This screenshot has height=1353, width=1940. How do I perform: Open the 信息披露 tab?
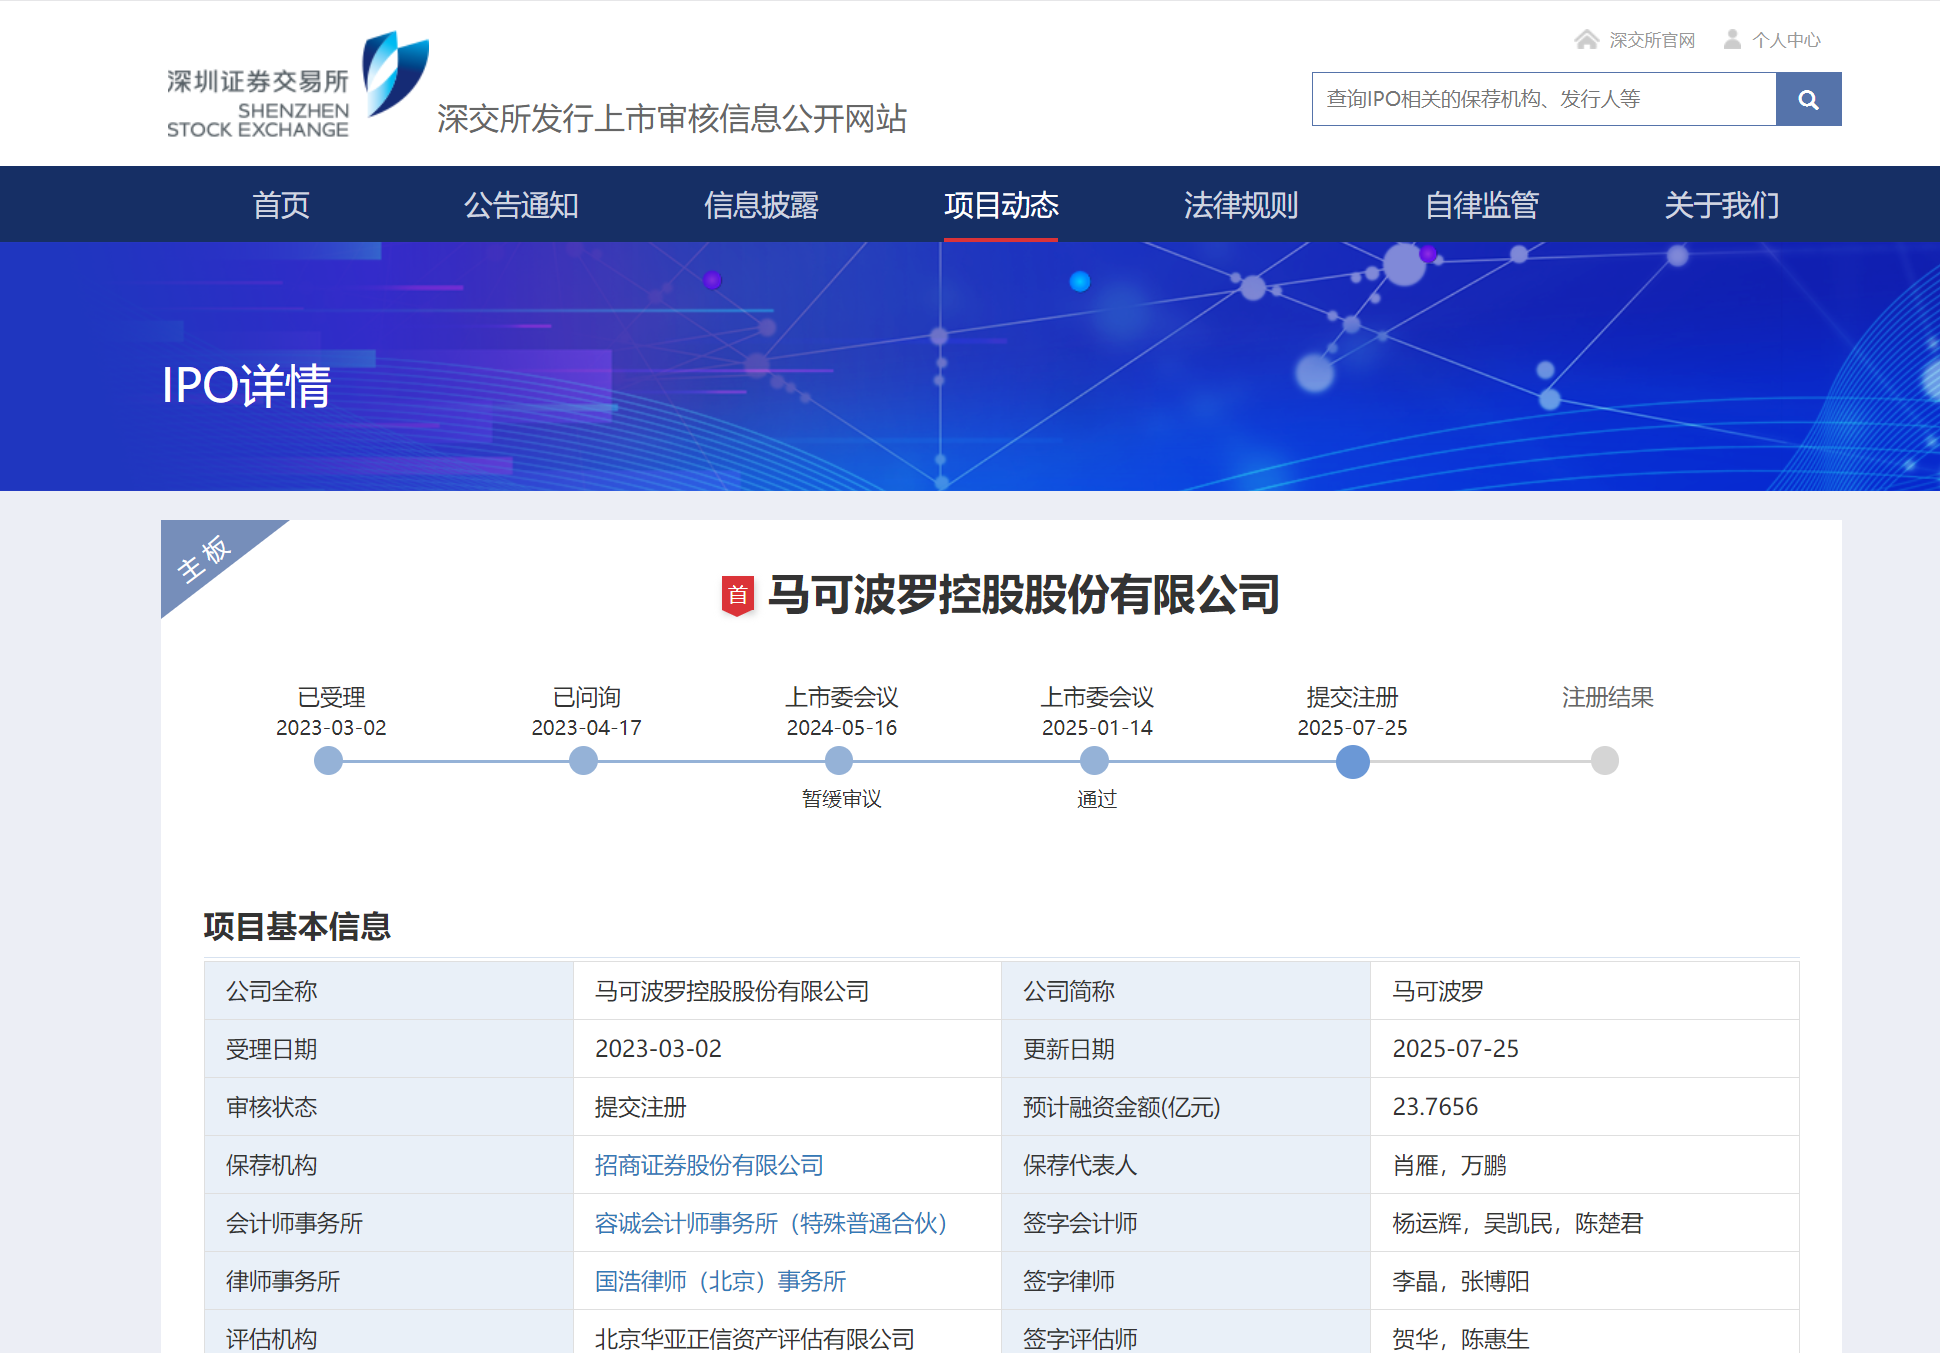[x=761, y=204]
